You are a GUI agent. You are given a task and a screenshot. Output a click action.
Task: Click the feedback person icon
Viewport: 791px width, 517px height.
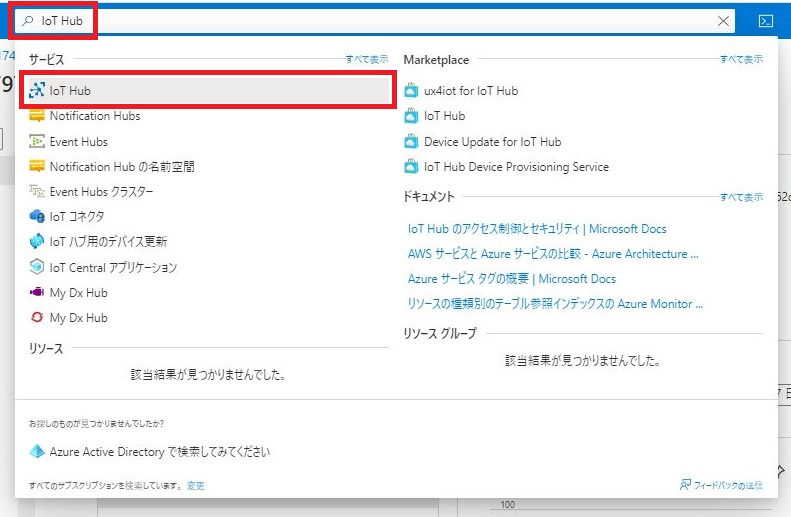point(685,485)
